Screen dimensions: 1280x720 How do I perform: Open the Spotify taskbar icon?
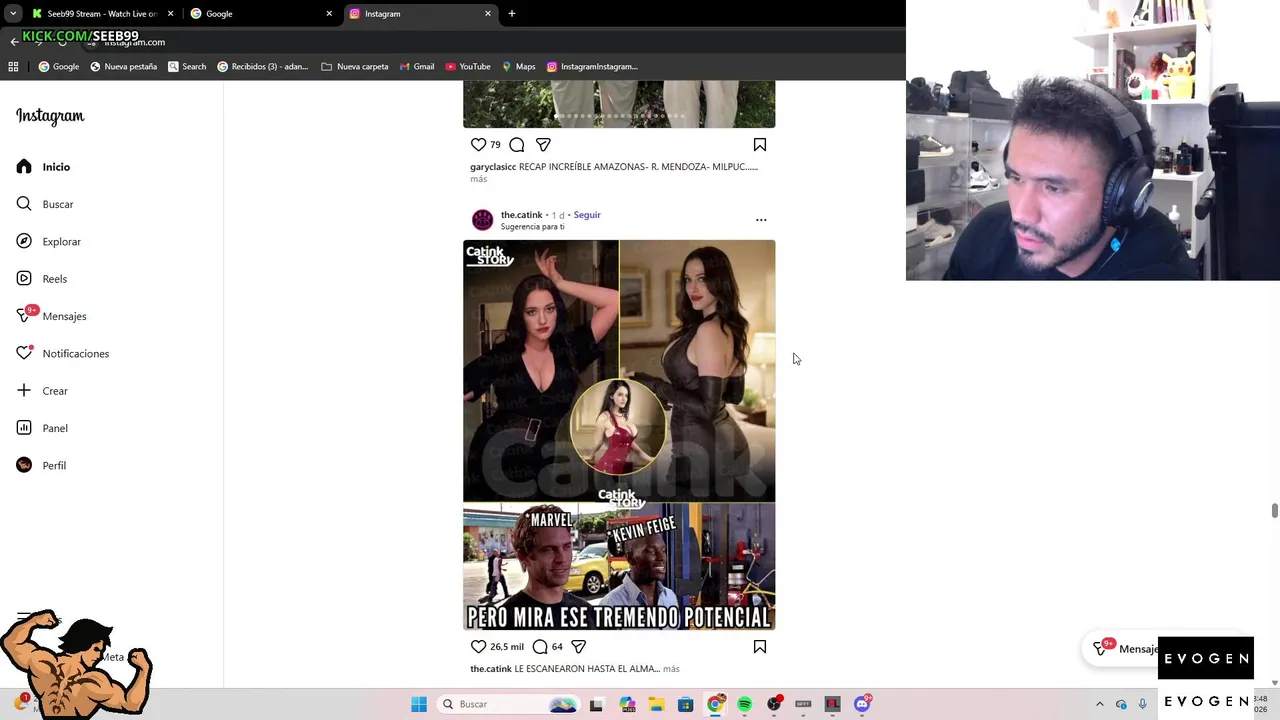click(x=744, y=704)
